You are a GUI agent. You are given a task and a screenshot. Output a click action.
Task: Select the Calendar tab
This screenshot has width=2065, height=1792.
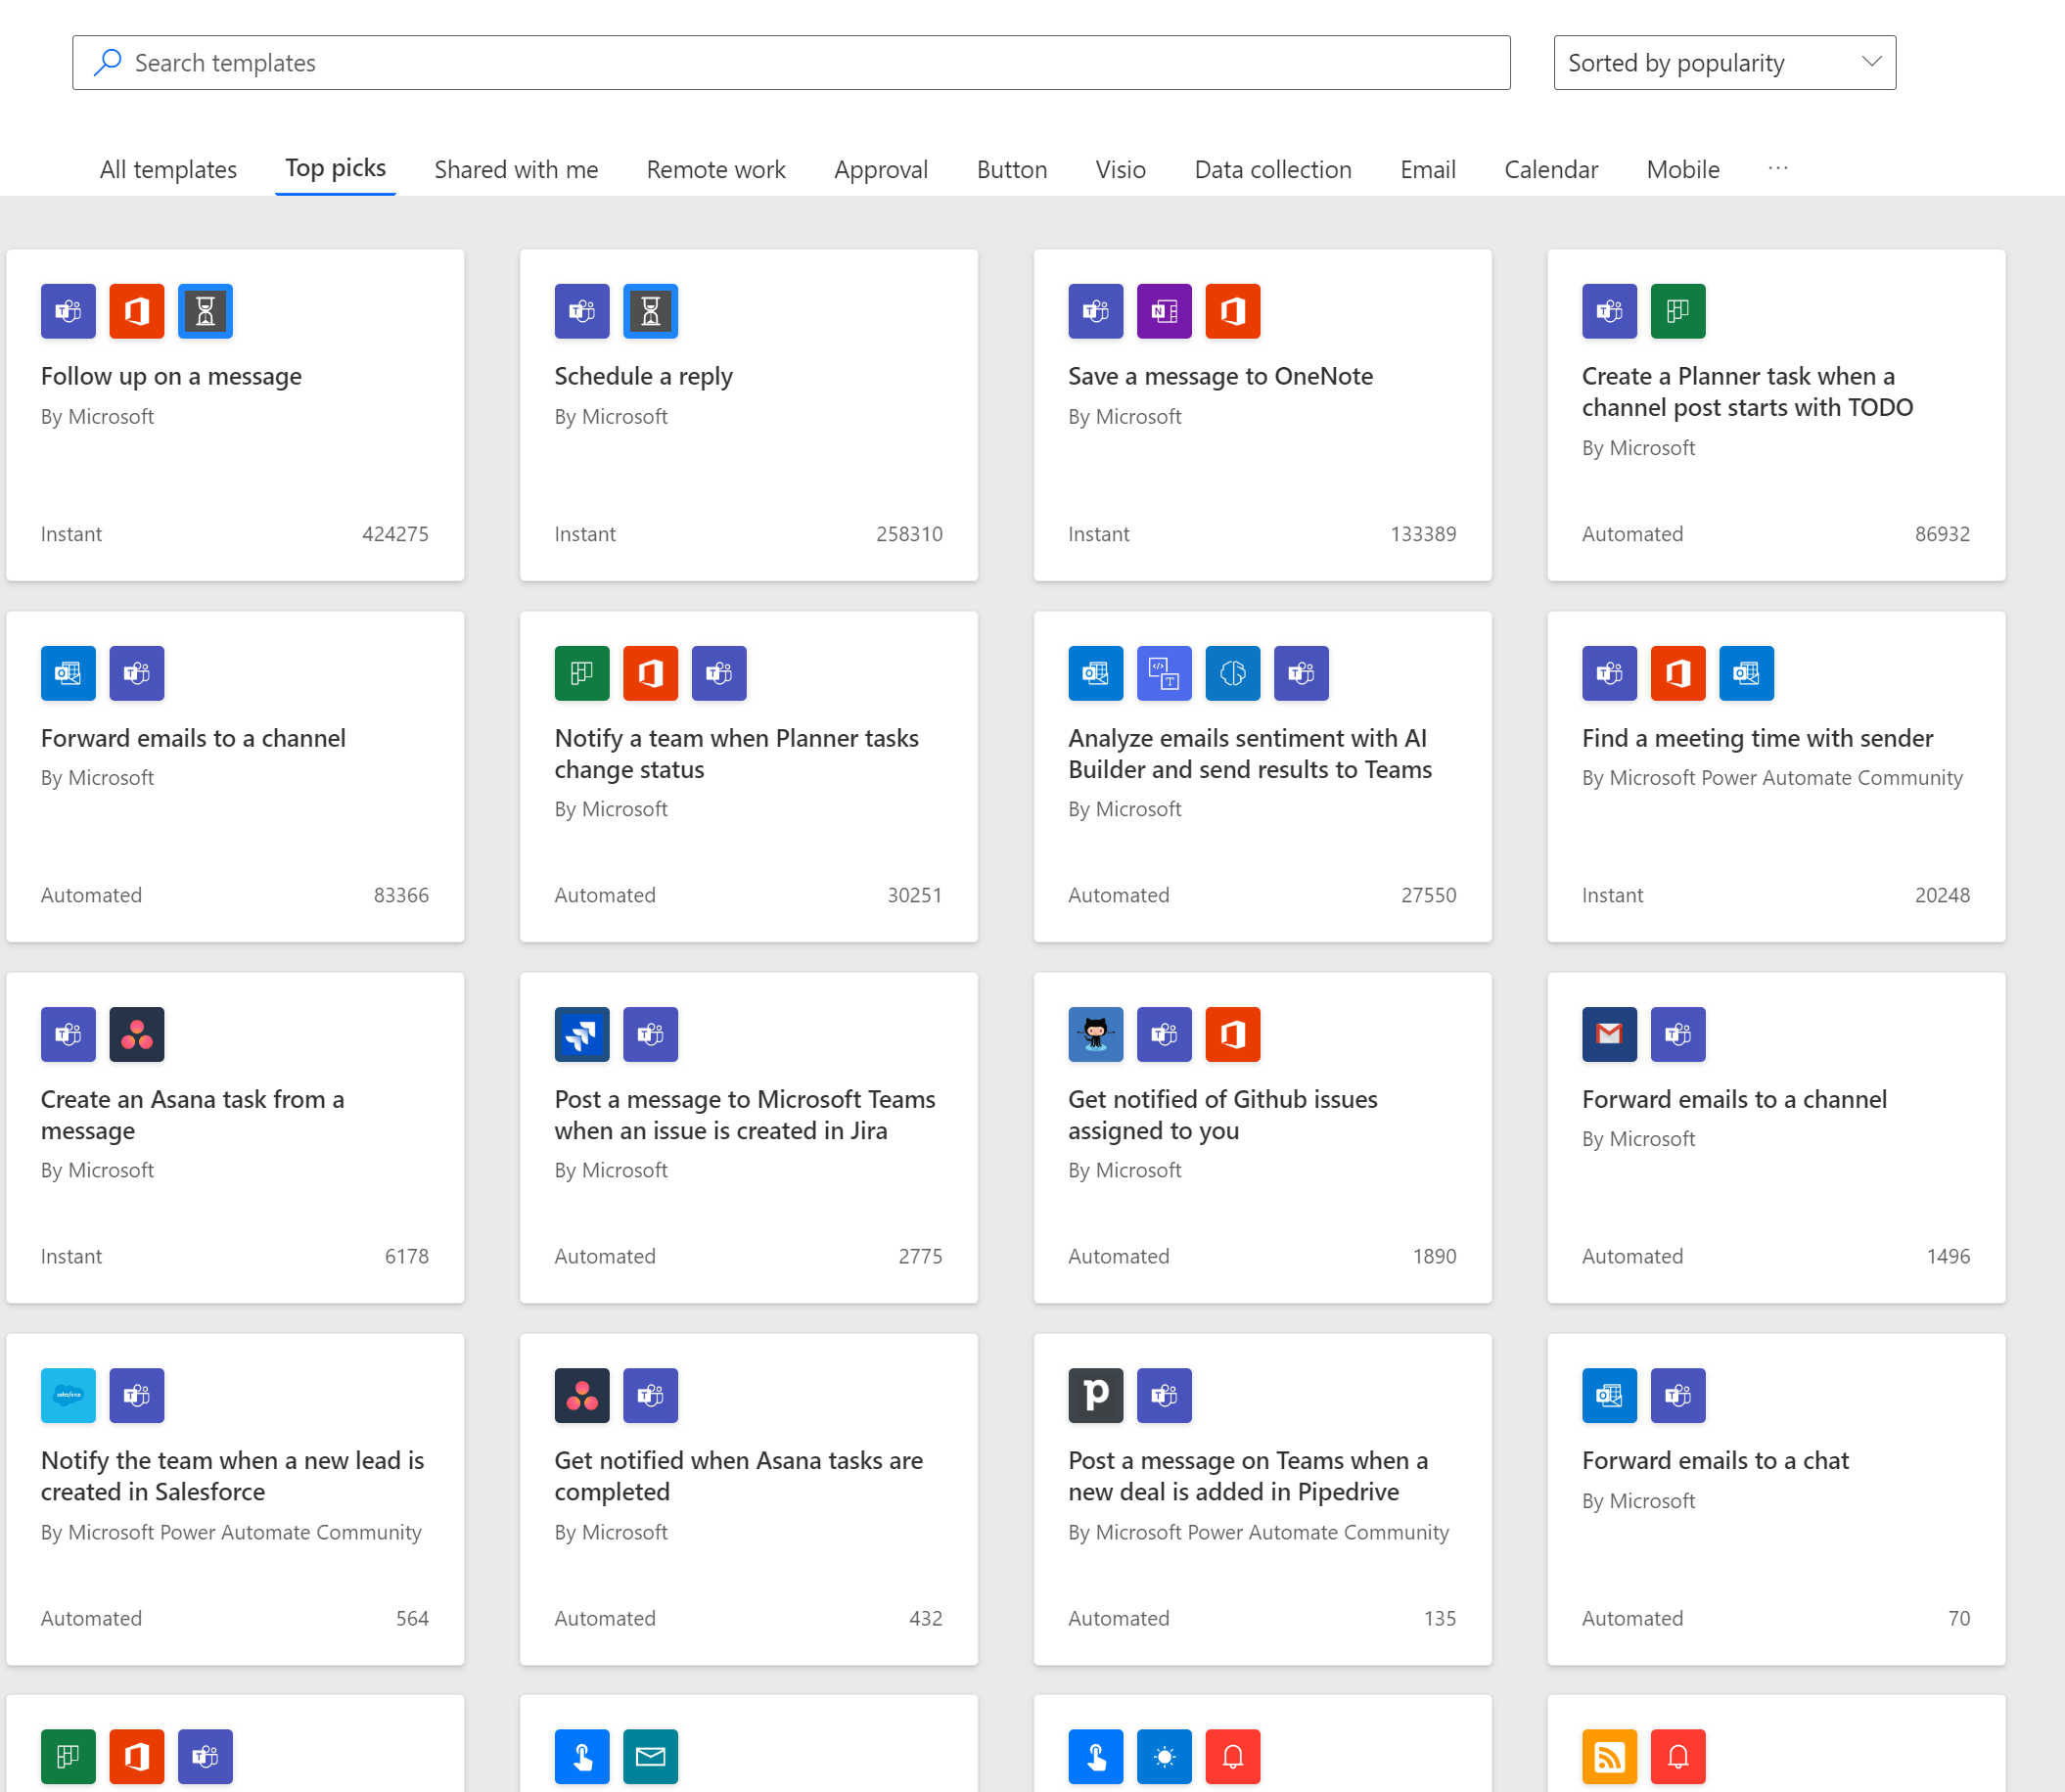coord(1550,169)
